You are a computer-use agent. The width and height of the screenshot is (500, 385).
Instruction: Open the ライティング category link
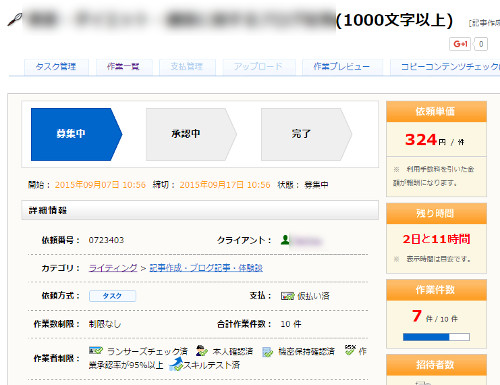coord(113,268)
